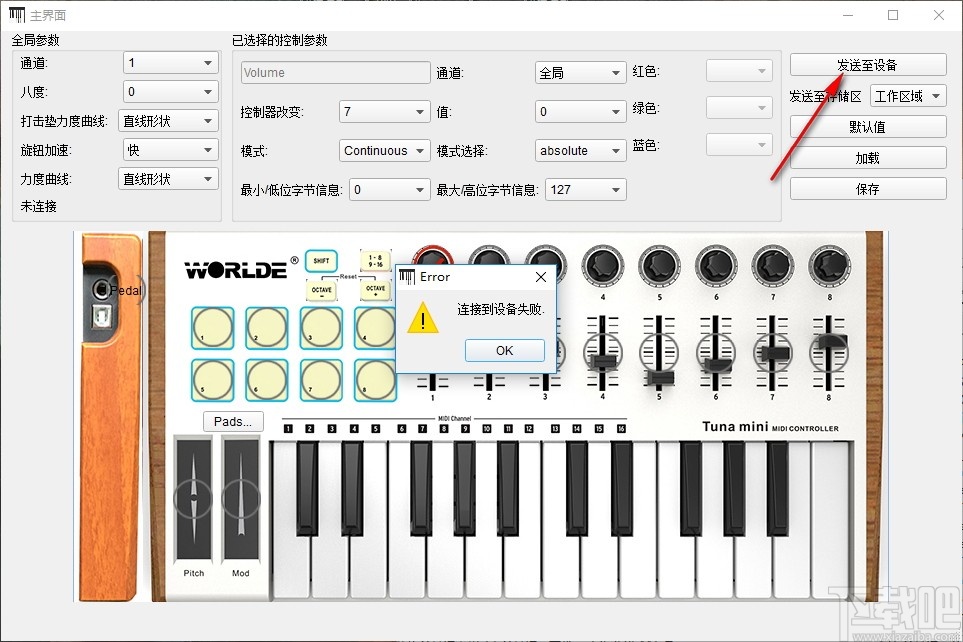Click the Pitch wheel

[192, 500]
